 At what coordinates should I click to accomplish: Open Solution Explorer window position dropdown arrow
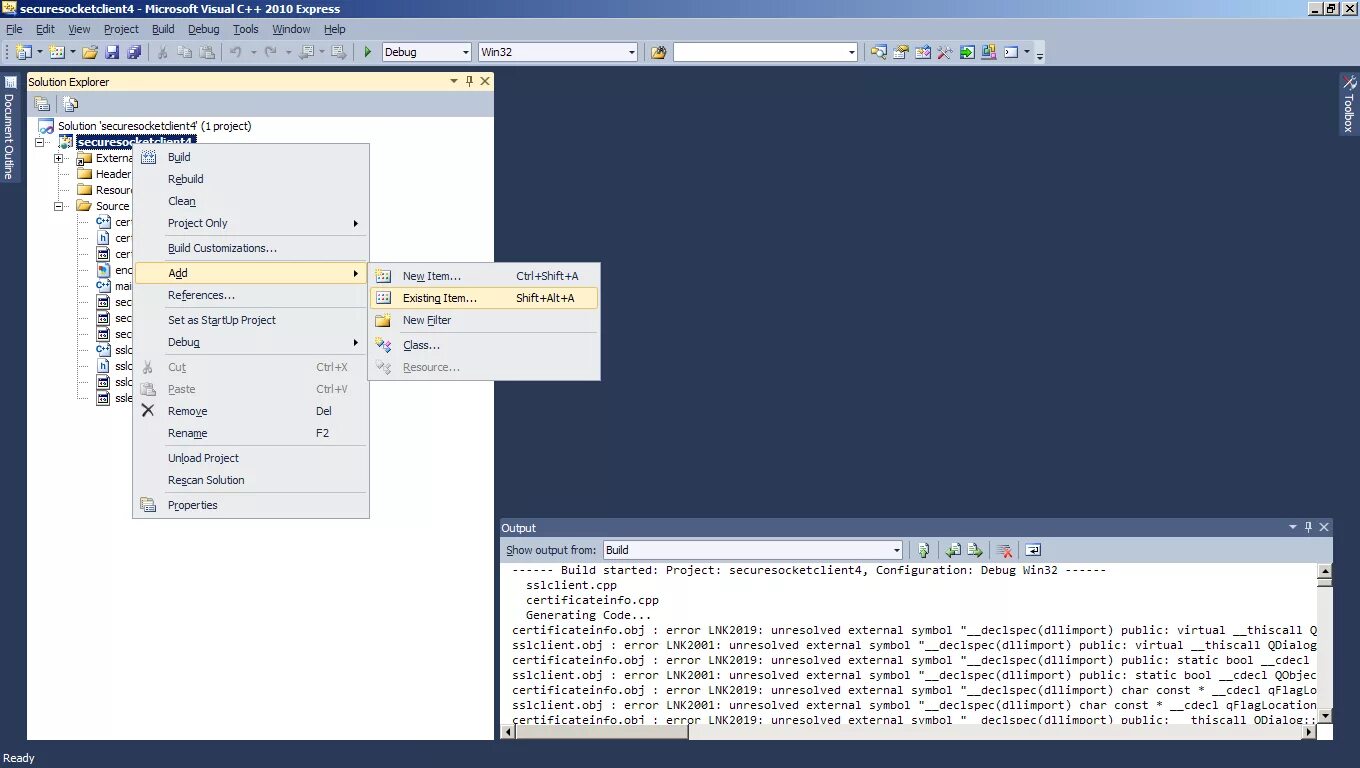(x=454, y=81)
